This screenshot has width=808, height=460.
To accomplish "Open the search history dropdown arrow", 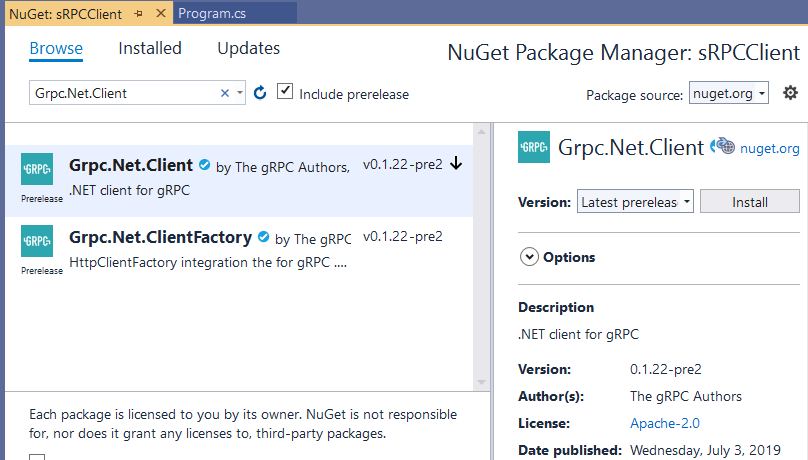I will (240, 93).
